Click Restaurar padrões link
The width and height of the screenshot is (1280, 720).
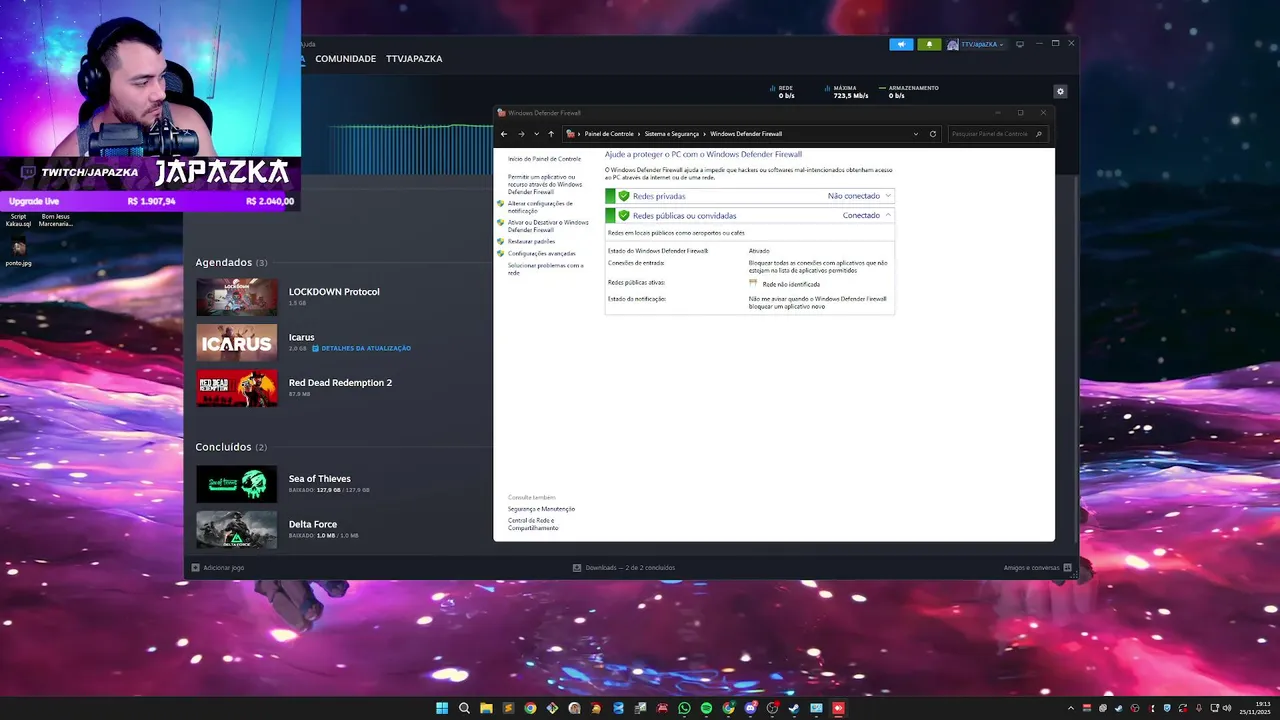click(x=531, y=241)
